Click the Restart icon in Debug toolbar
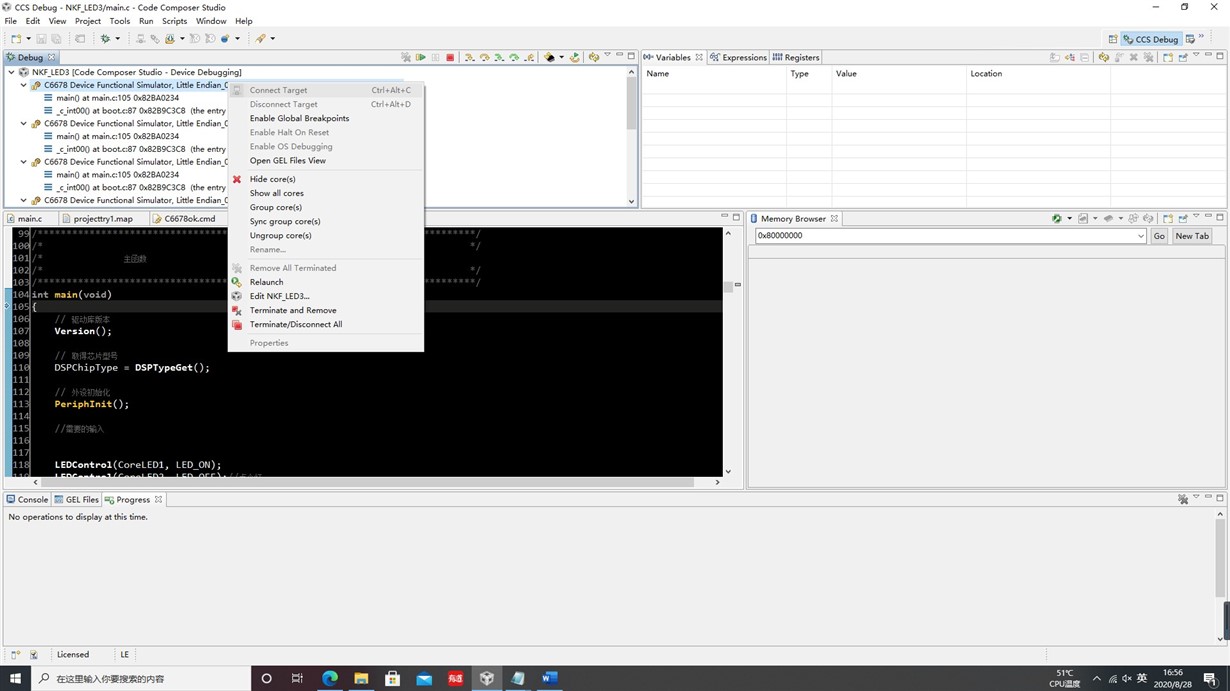The height and width of the screenshot is (691, 1230). click(575, 57)
